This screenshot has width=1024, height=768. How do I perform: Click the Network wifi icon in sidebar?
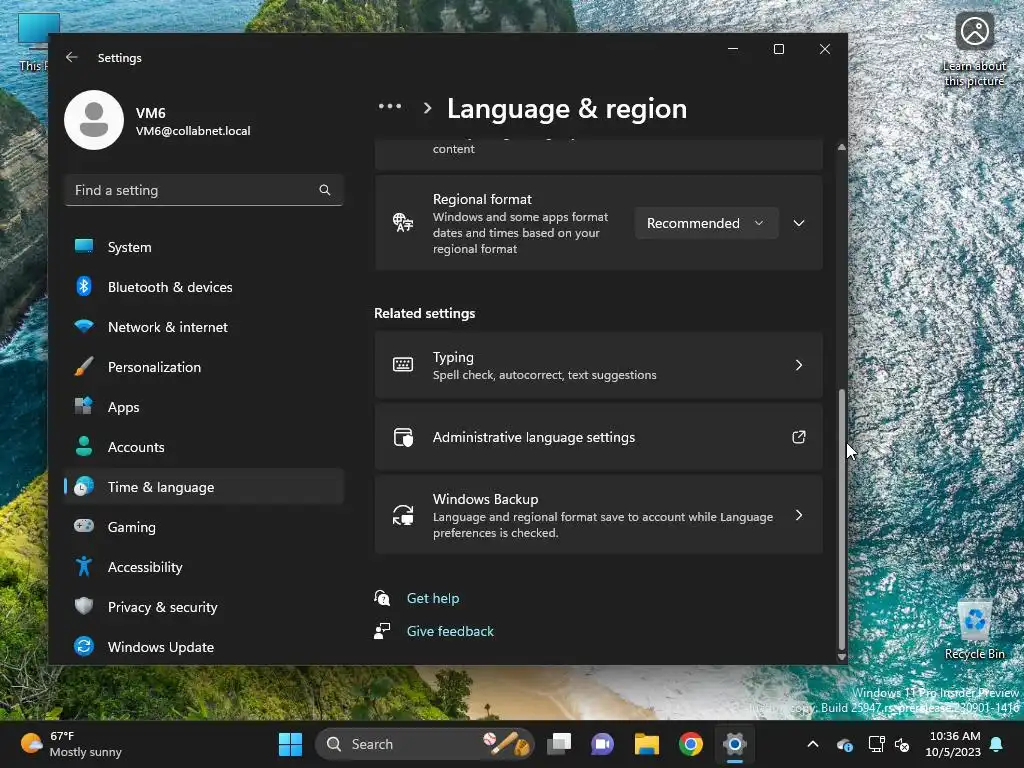pos(84,326)
